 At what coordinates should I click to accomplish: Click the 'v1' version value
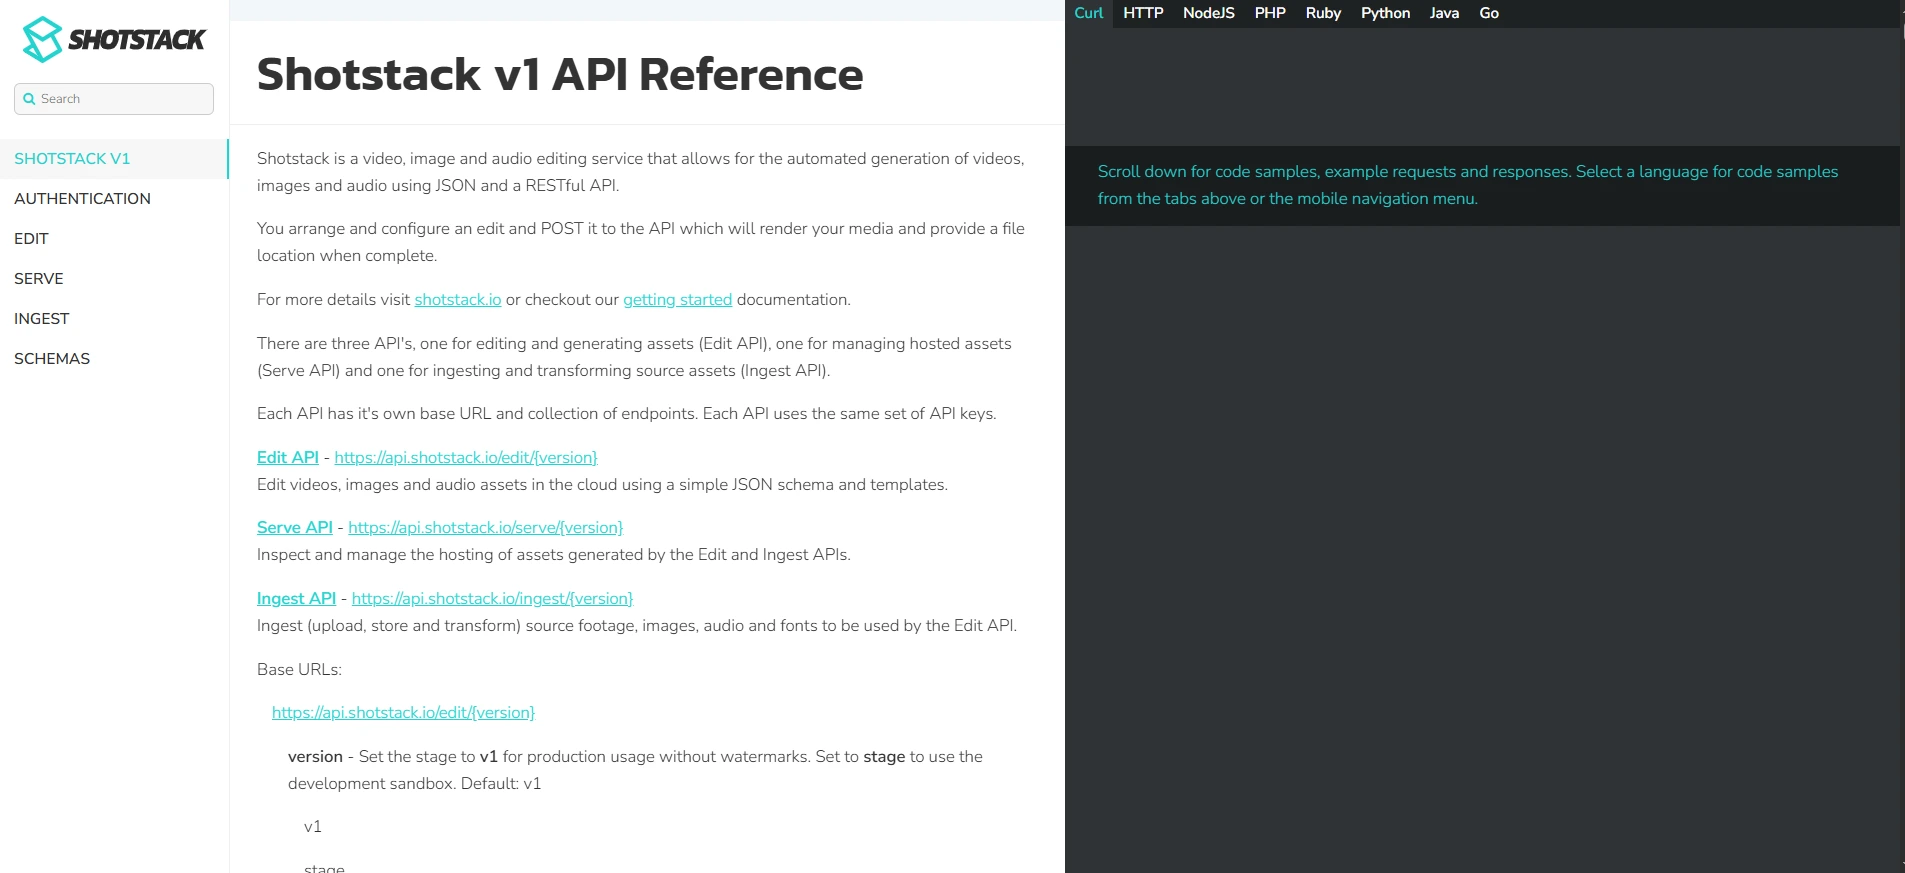pos(313,827)
